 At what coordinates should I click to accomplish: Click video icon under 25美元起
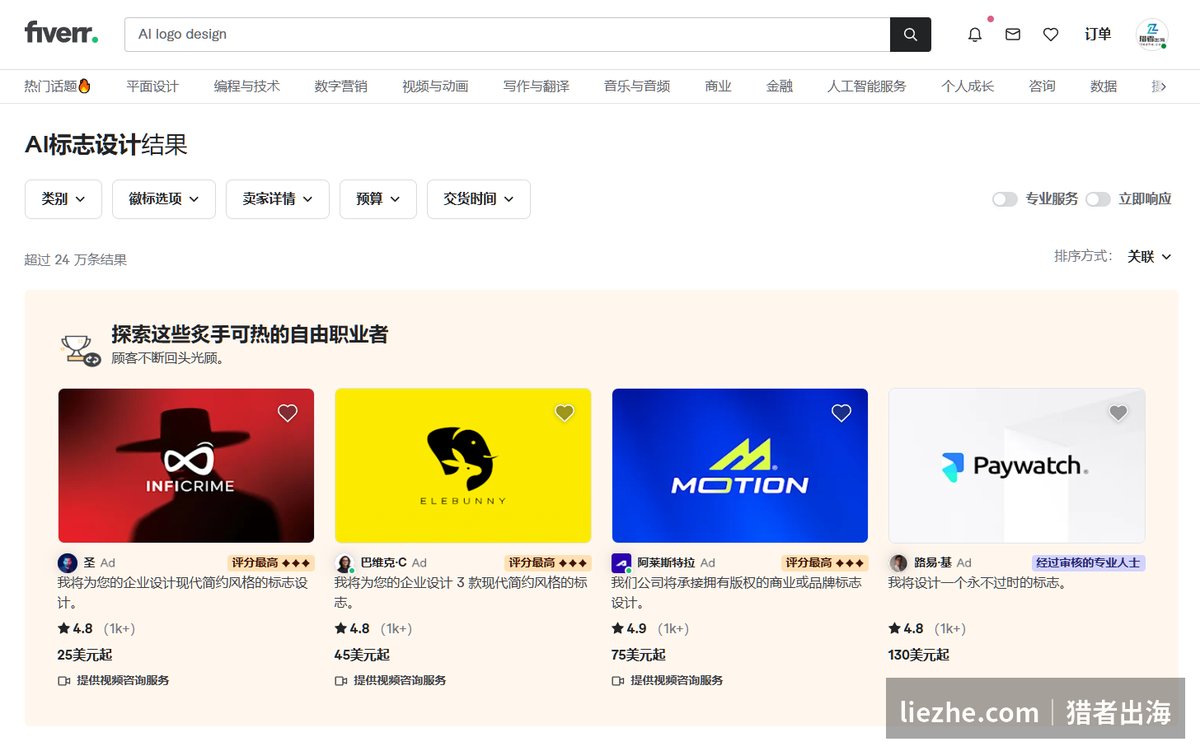64,680
